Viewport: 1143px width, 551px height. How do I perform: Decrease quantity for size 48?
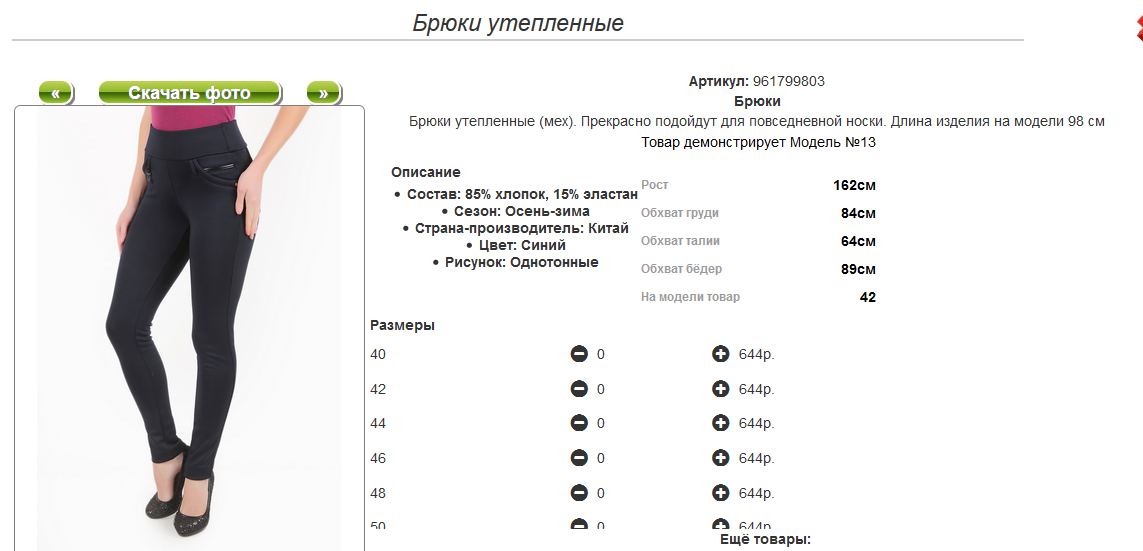579,493
